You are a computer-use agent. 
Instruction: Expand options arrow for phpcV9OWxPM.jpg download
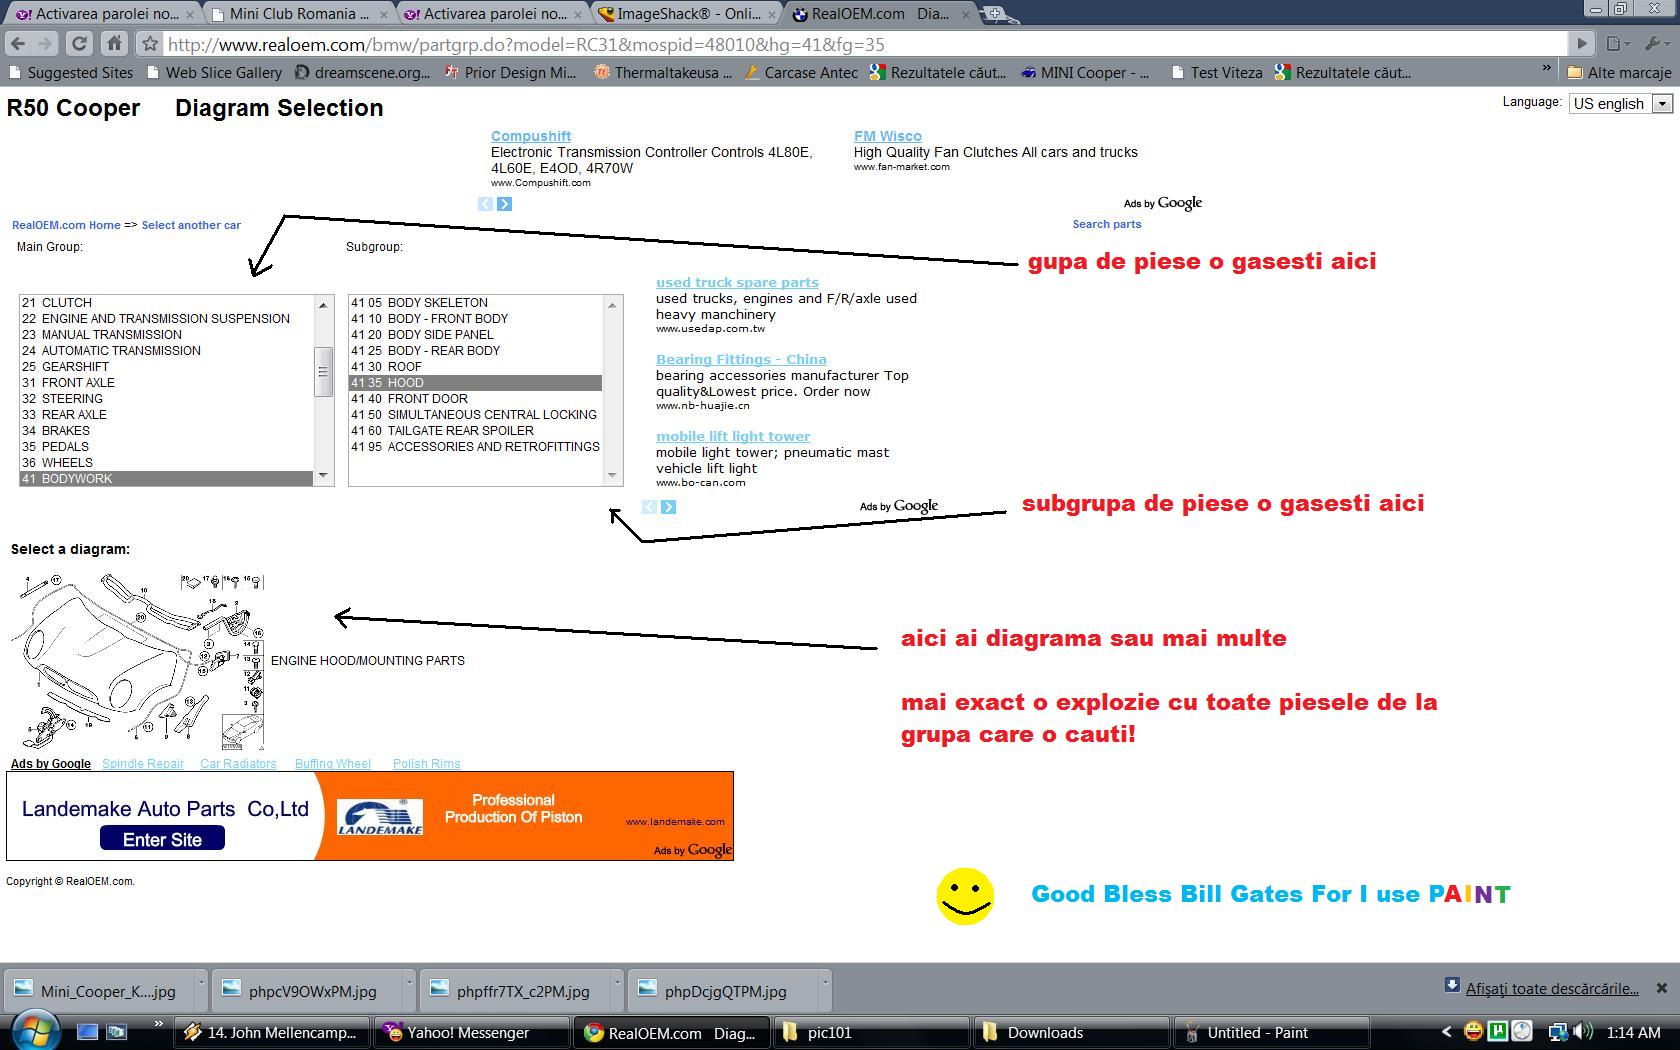(408, 985)
